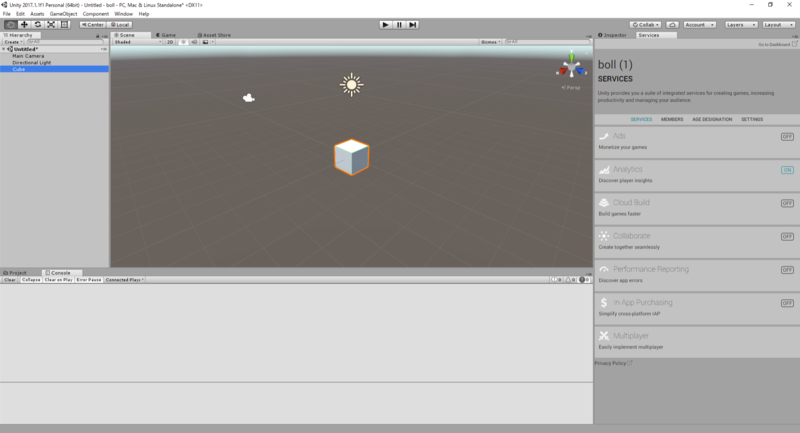Image resolution: width=800 pixels, height=433 pixels.
Task: Select the Rect Transform tool
Action: pos(64,24)
